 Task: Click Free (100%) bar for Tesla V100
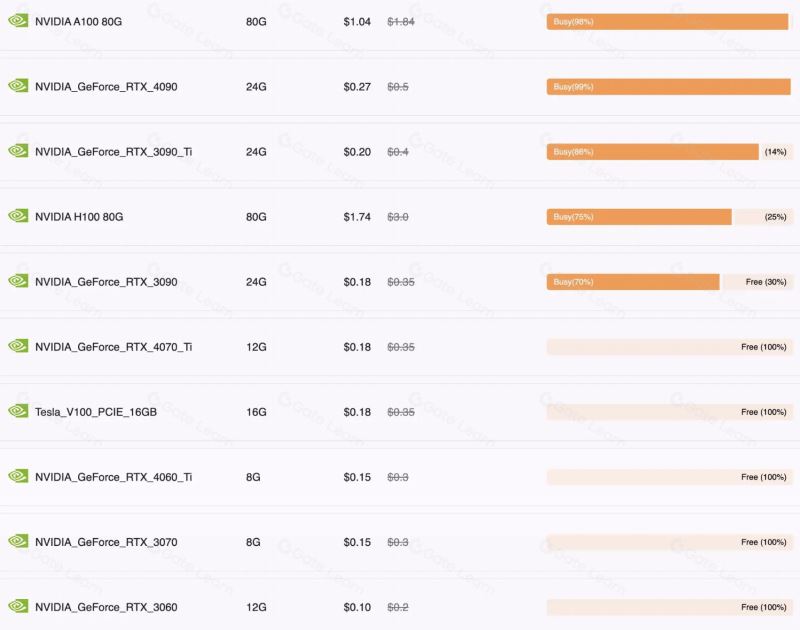click(x=670, y=412)
